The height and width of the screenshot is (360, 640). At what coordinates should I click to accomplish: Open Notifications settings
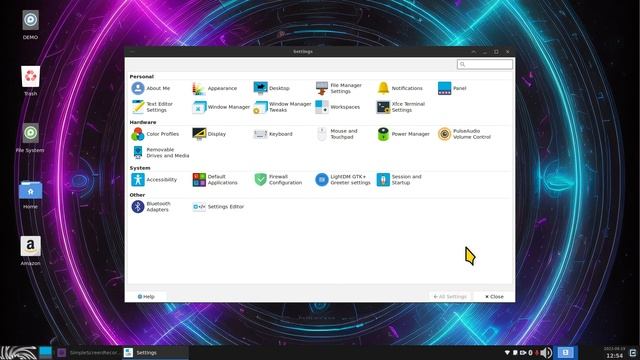point(400,88)
